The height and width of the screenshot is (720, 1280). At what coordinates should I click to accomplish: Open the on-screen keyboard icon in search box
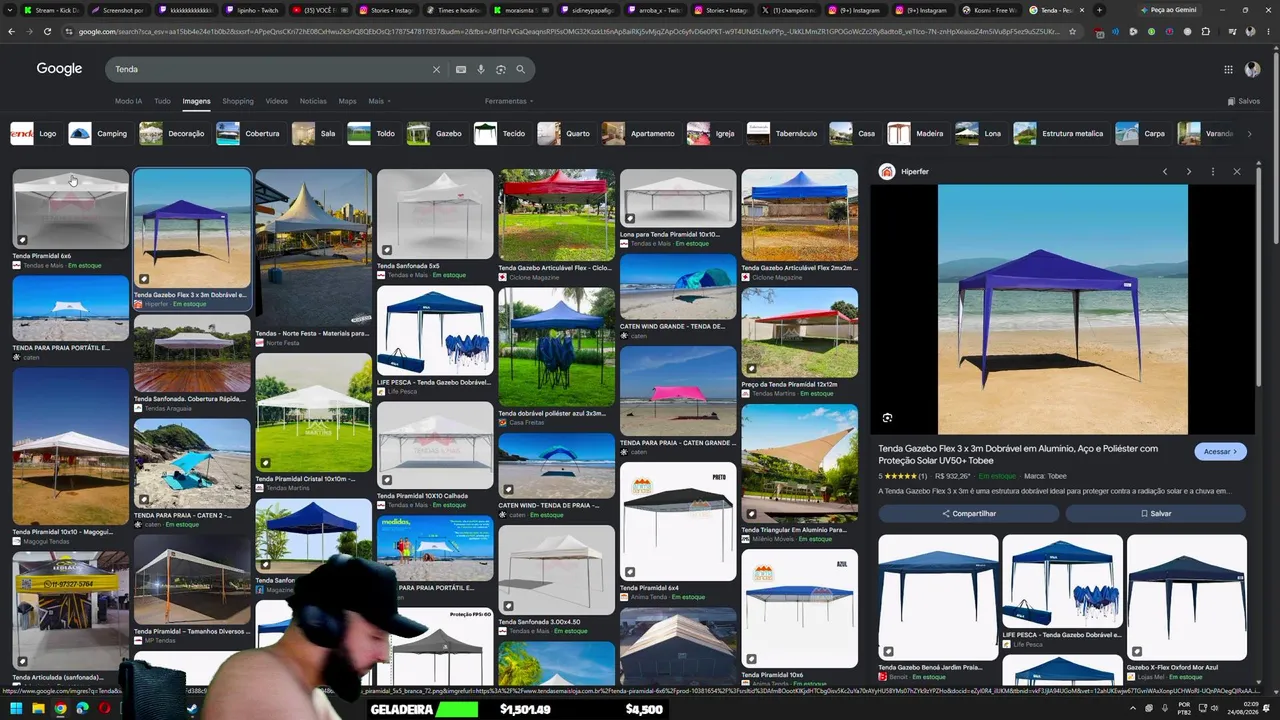pos(461,69)
